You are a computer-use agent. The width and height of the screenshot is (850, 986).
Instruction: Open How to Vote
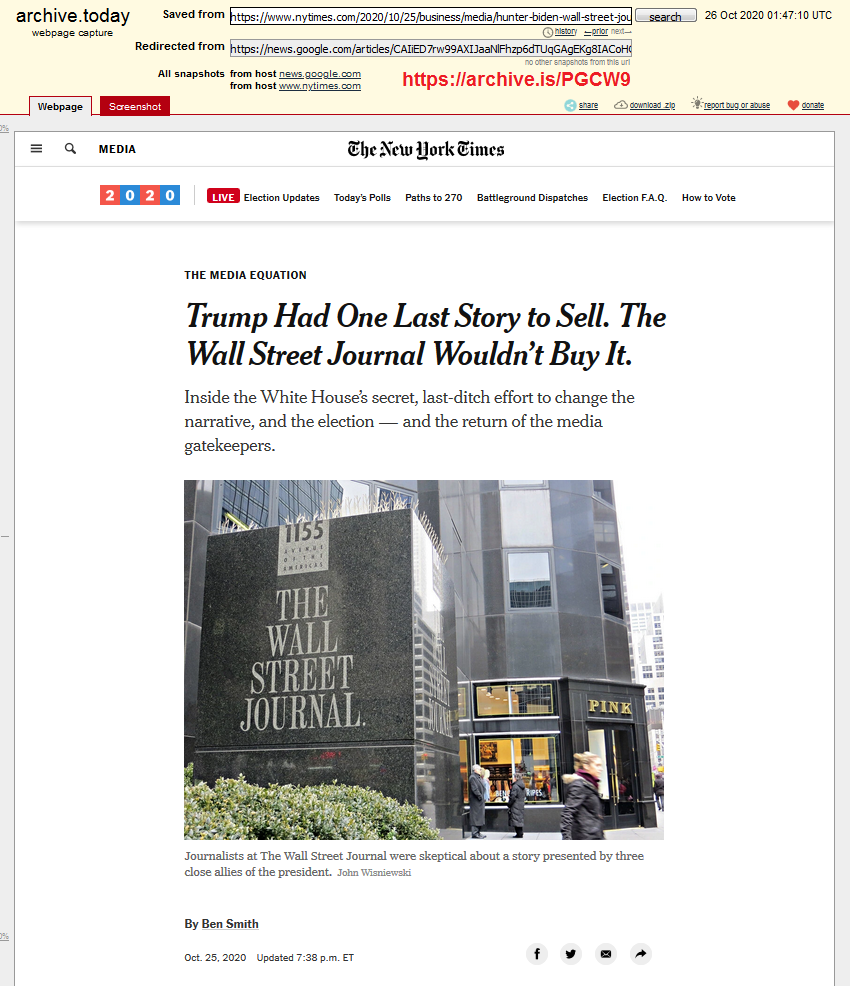pos(709,197)
